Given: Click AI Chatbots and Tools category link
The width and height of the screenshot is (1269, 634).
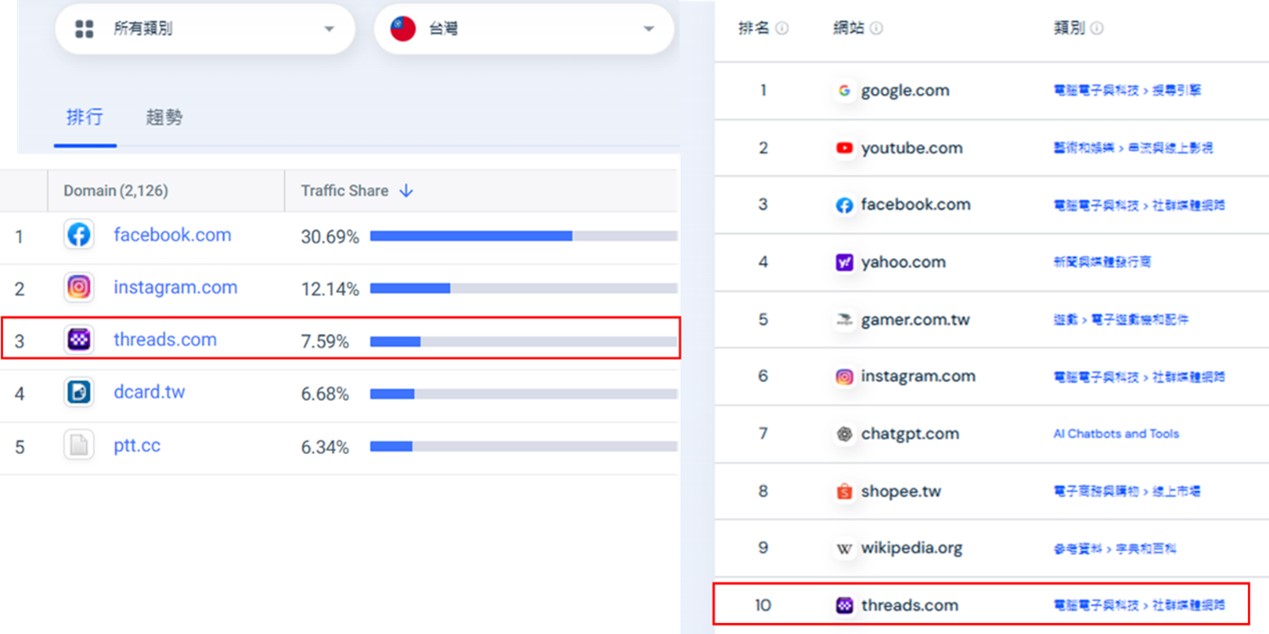Looking at the screenshot, I should click(1116, 434).
